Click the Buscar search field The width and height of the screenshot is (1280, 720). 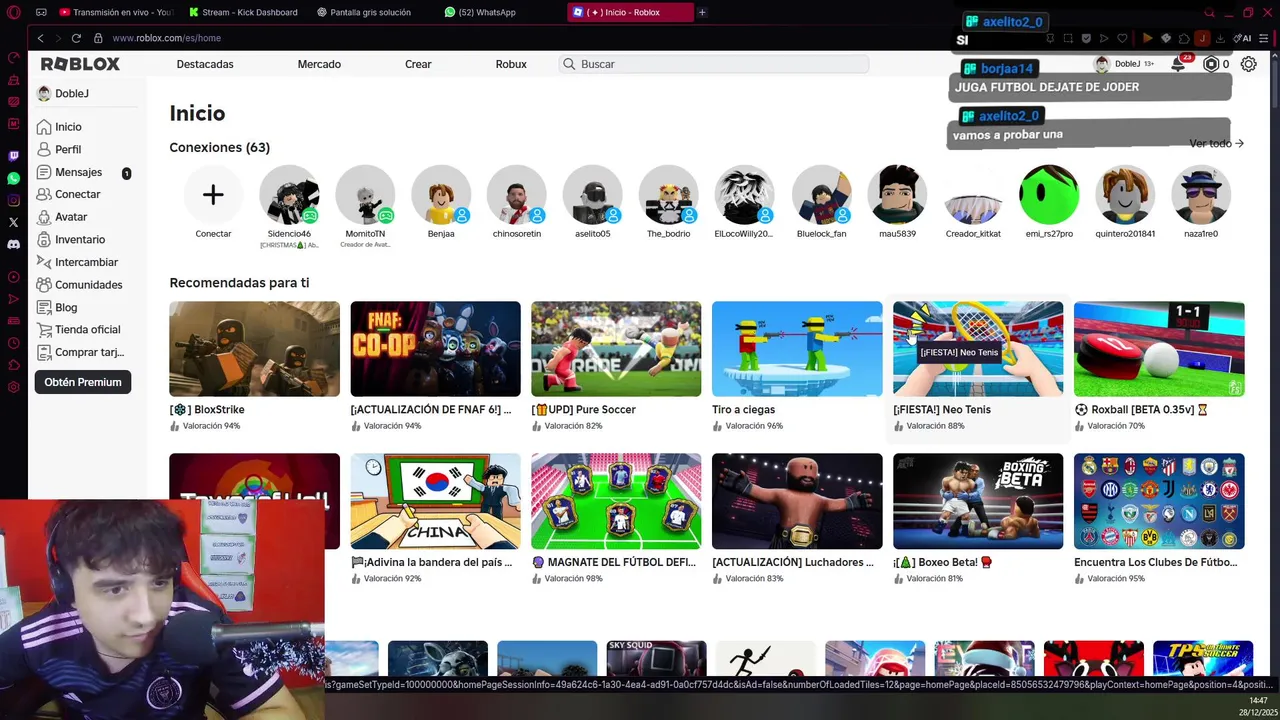click(x=714, y=64)
